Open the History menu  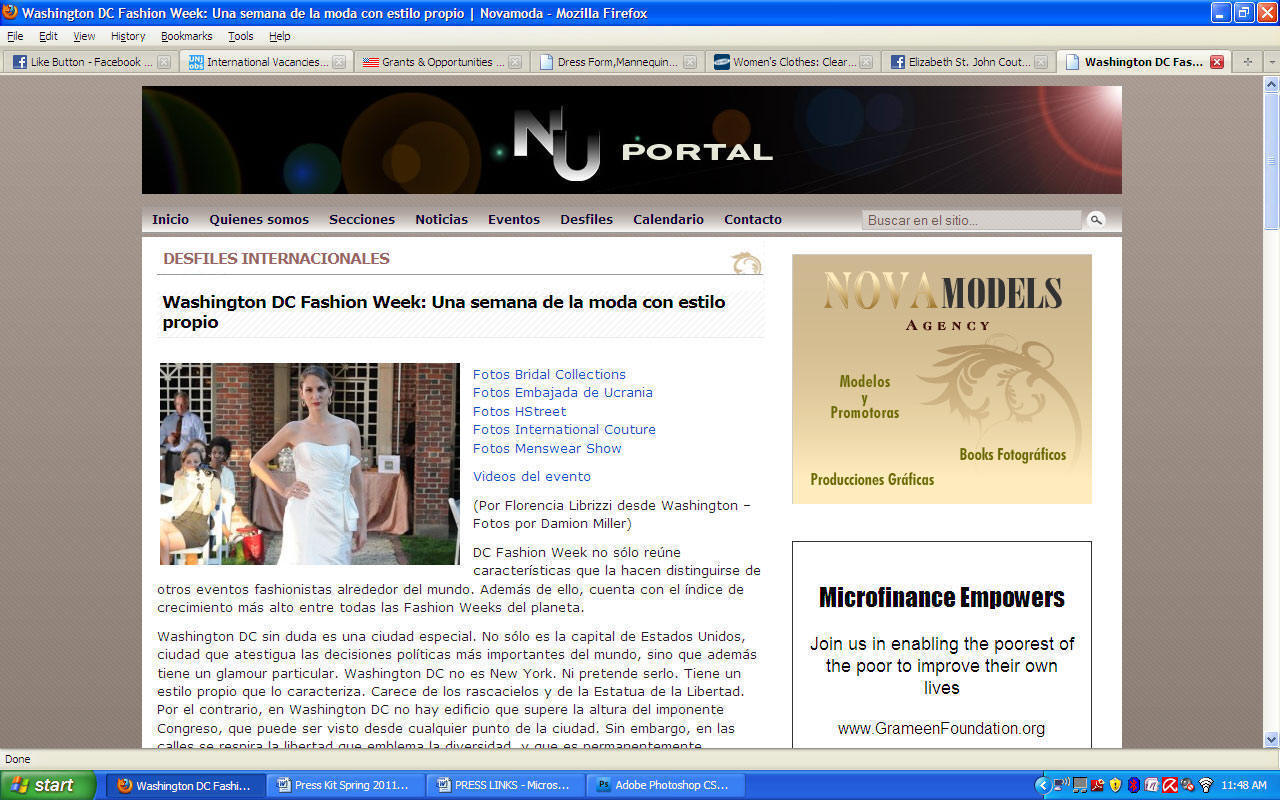coord(128,36)
